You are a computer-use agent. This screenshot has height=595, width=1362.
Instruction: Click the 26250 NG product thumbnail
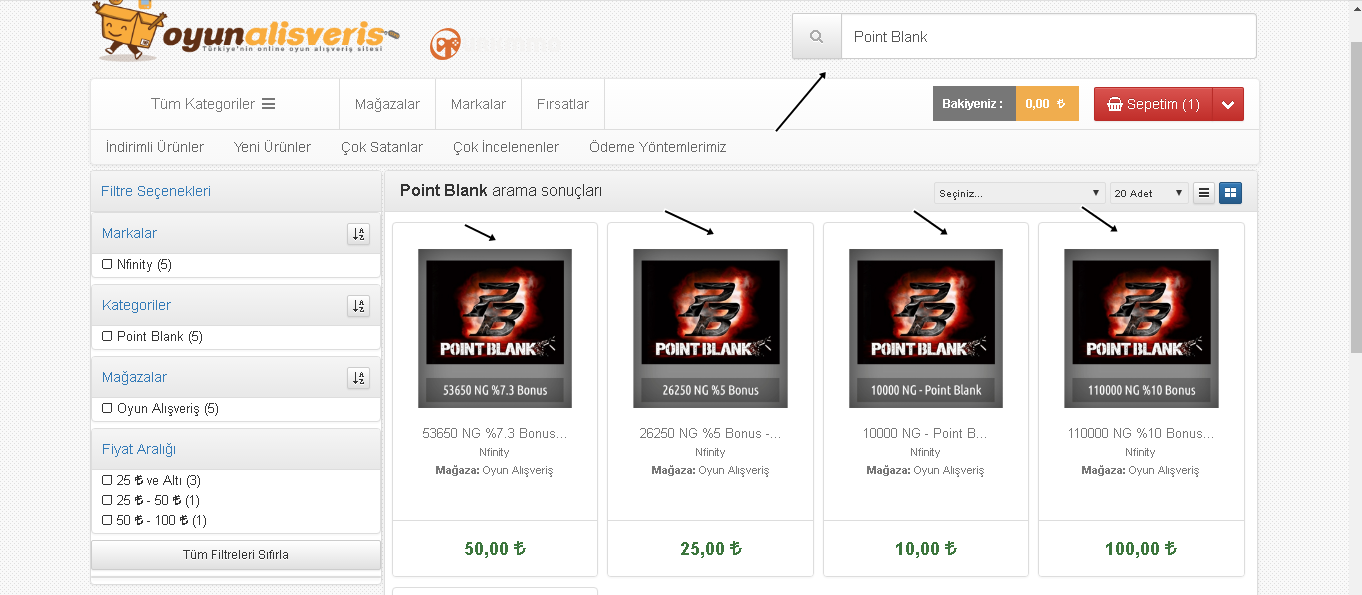click(x=711, y=328)
